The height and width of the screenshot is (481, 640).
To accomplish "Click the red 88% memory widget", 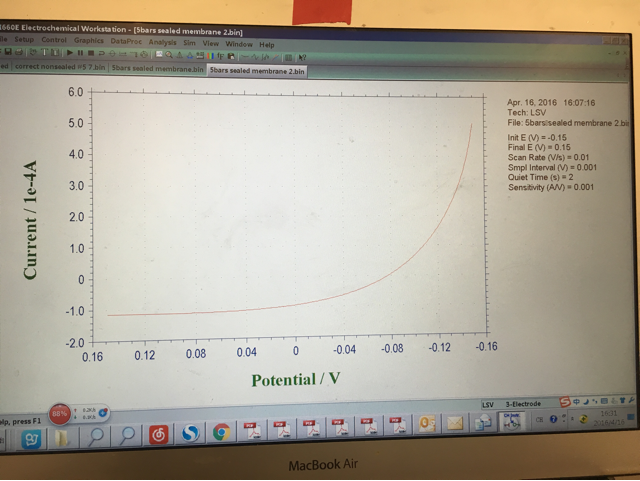I will point(60,414).
